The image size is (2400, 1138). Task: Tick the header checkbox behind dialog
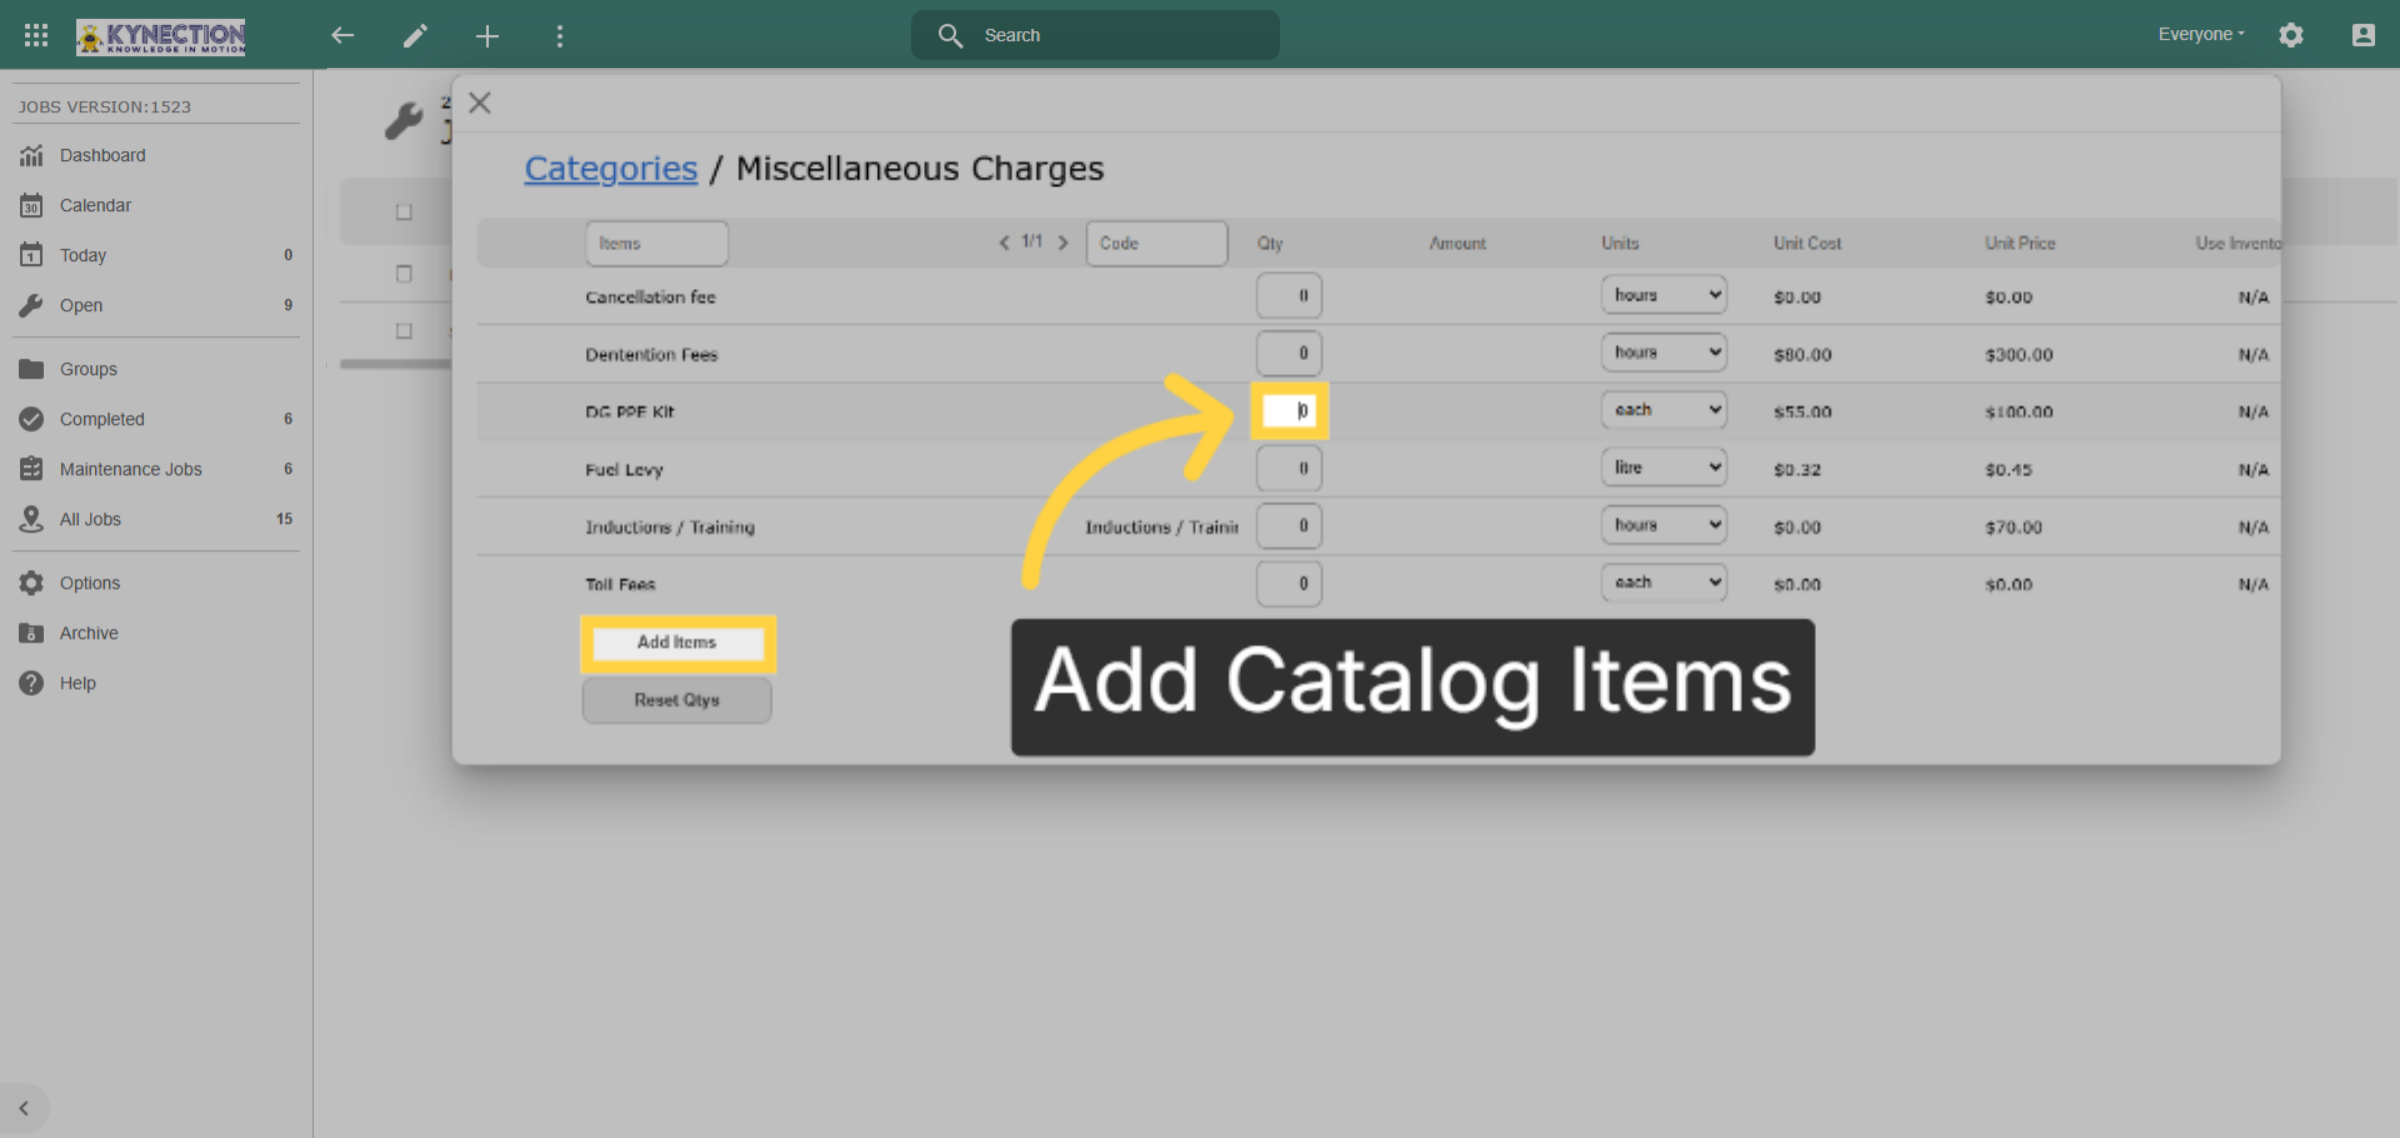(404, 212)
